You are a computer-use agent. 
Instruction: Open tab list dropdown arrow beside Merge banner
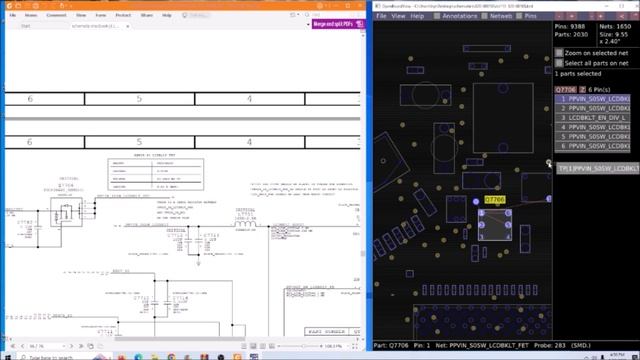tap(308, 24)
